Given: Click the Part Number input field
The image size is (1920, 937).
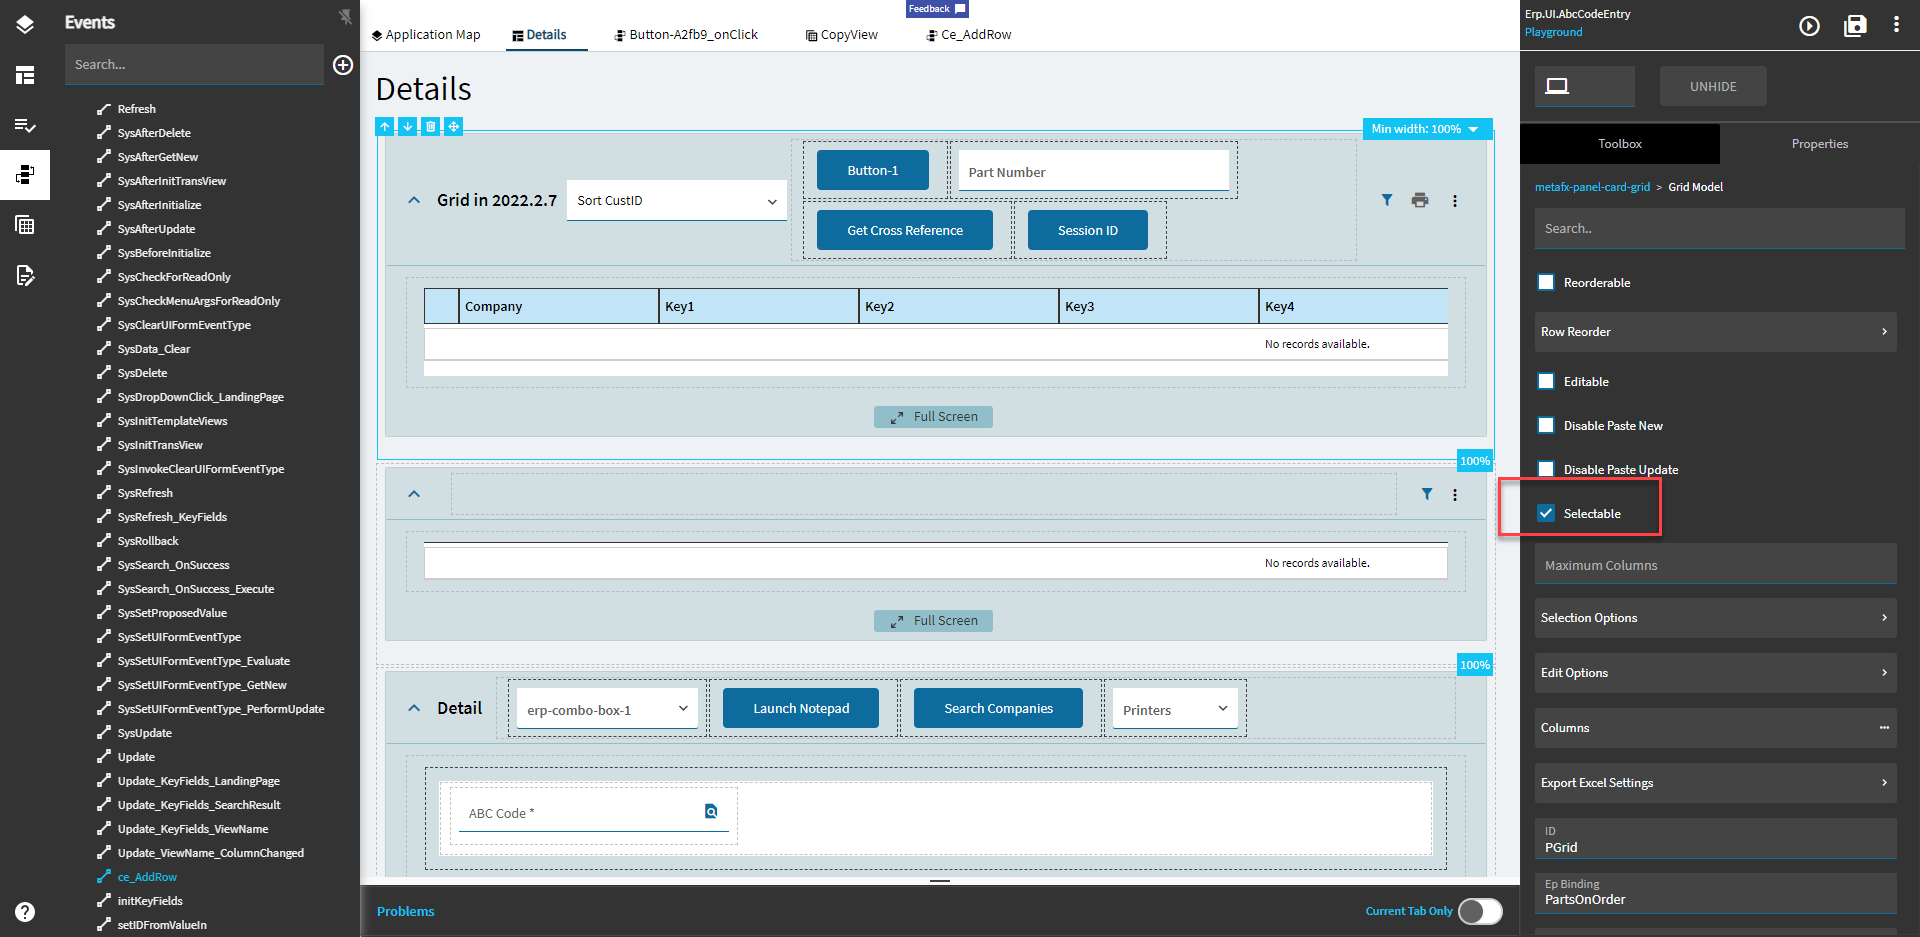Looking at the screenshot, I should click(x=1093, y=171).
